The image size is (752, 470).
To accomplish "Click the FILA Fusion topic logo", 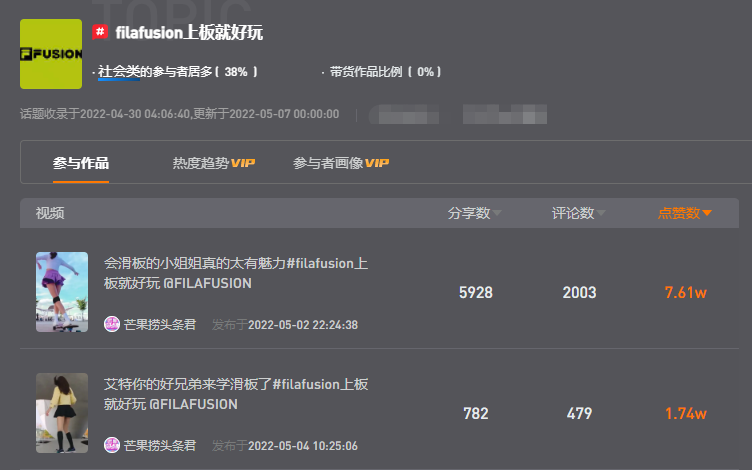I will [x=51, y=54].
